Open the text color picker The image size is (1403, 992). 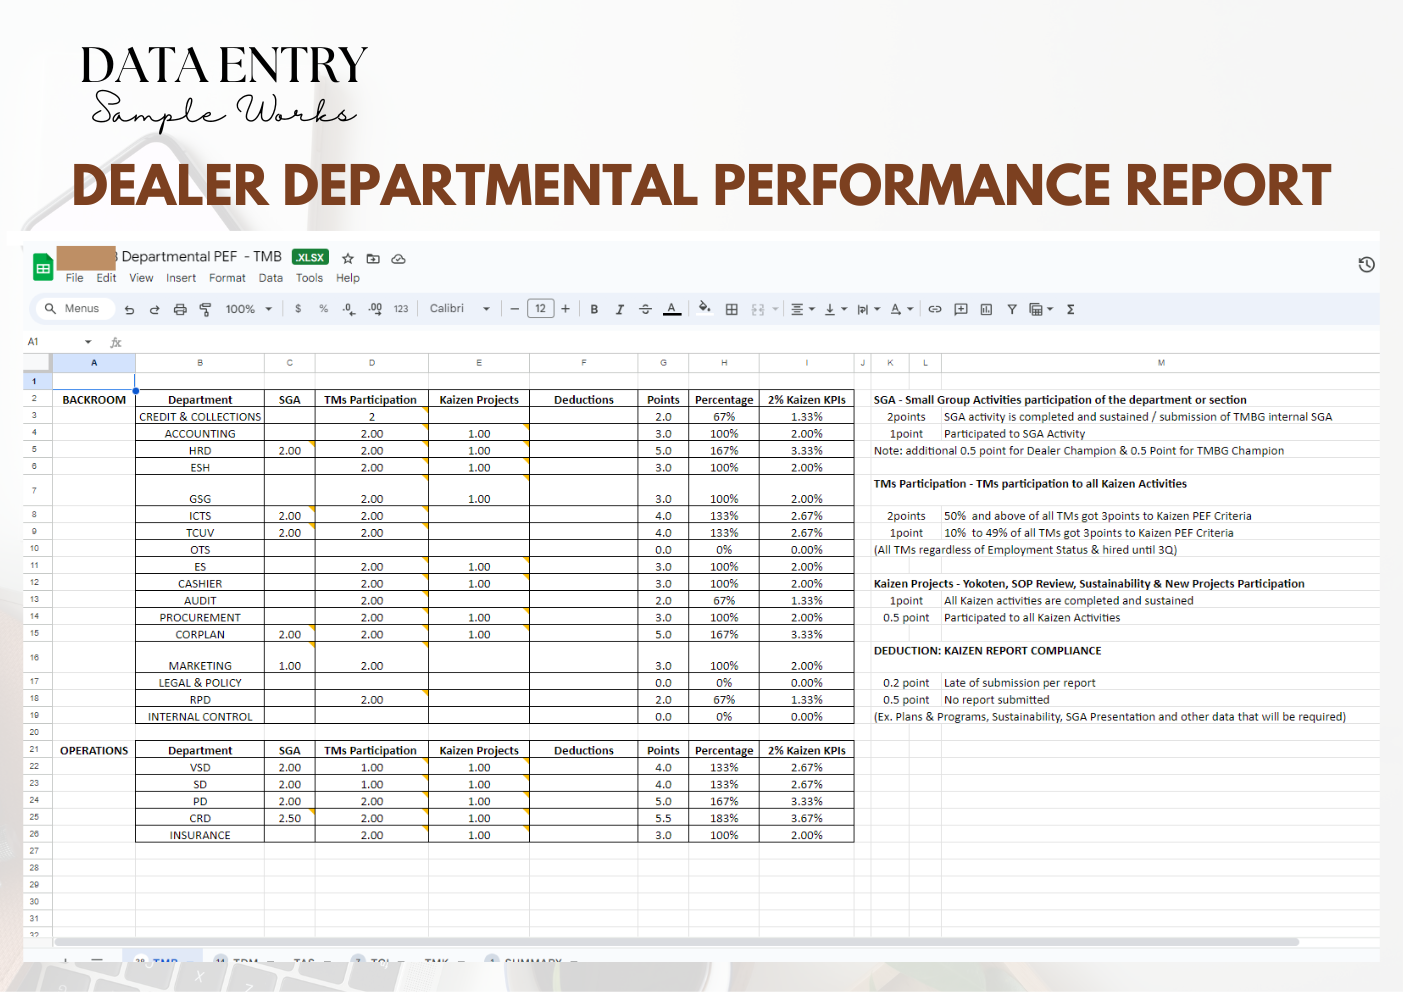672,310
